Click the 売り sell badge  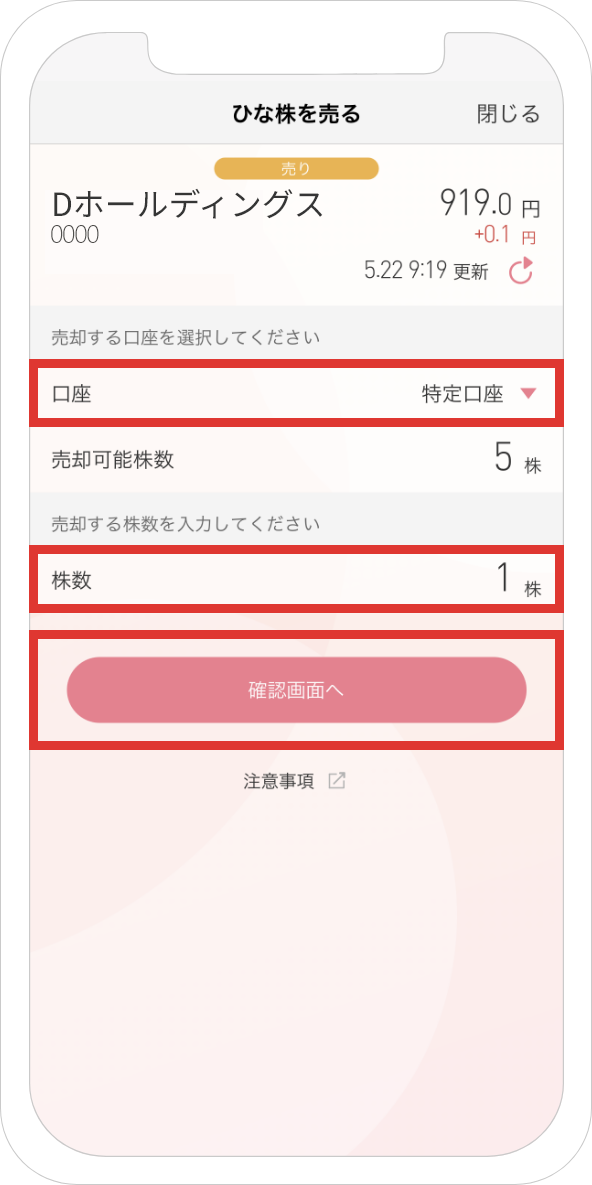click(296, 169)
